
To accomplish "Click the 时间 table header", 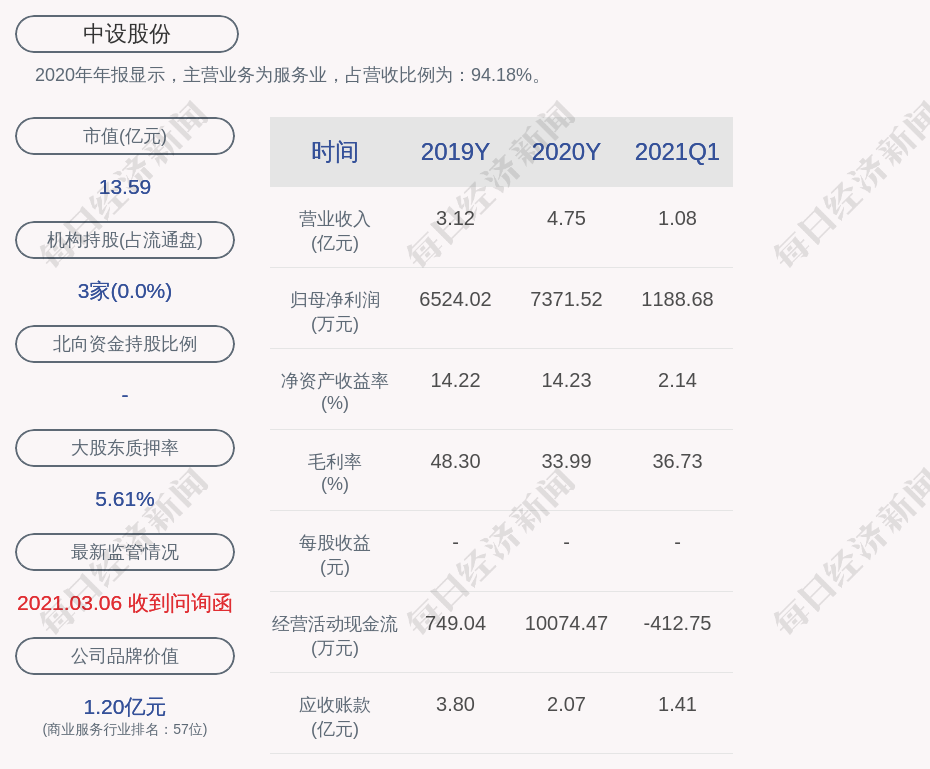I will coord(335,152).
